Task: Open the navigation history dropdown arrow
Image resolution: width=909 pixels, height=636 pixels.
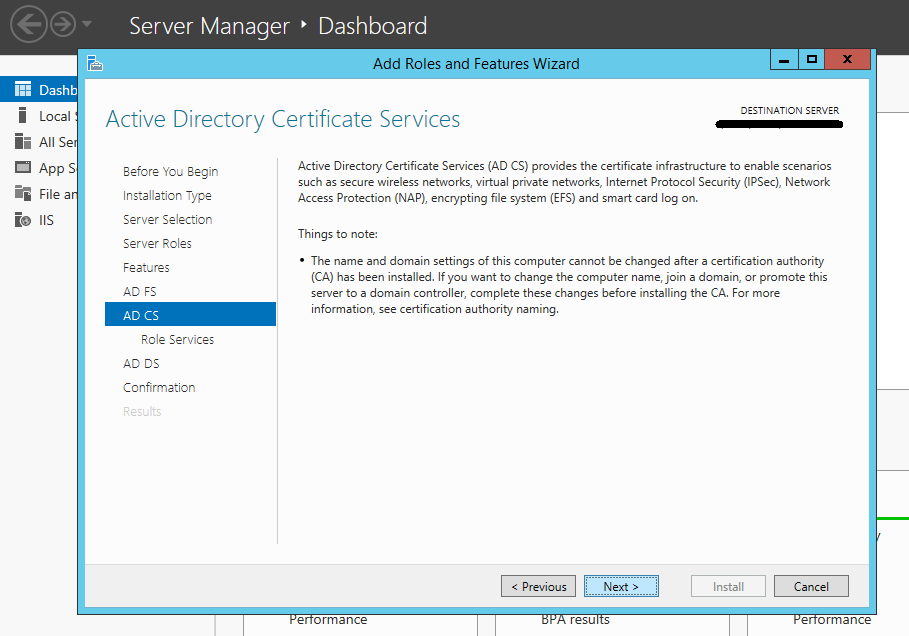Action: (87, 25)
